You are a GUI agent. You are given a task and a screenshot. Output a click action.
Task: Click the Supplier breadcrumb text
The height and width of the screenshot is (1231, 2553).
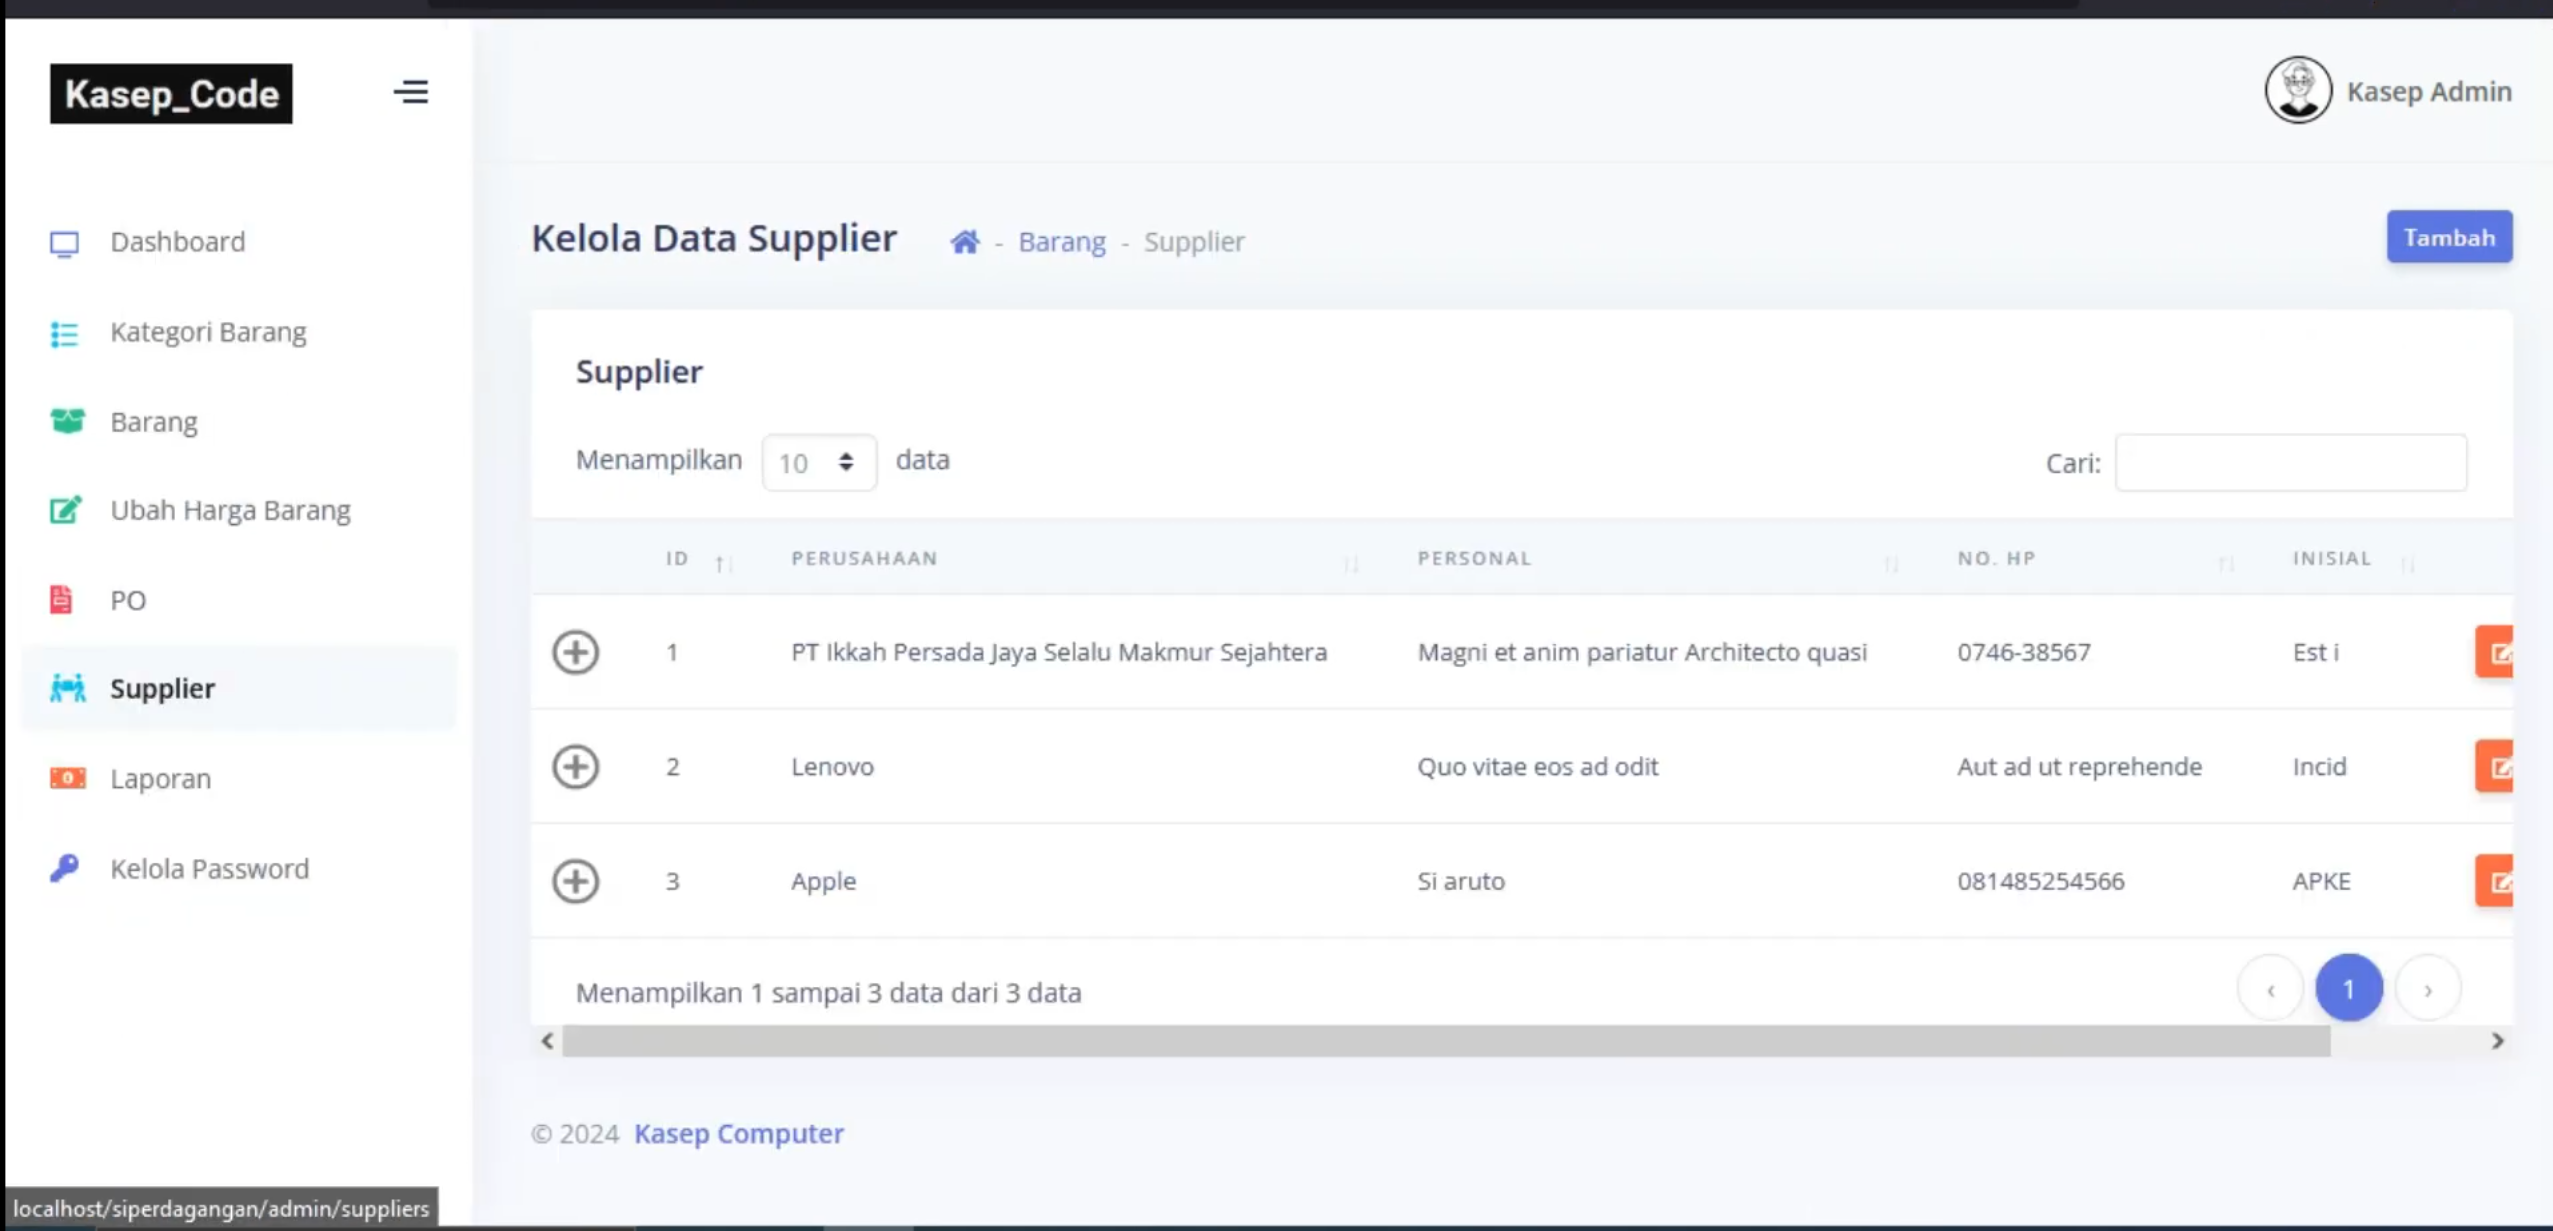pos(1194,242)
